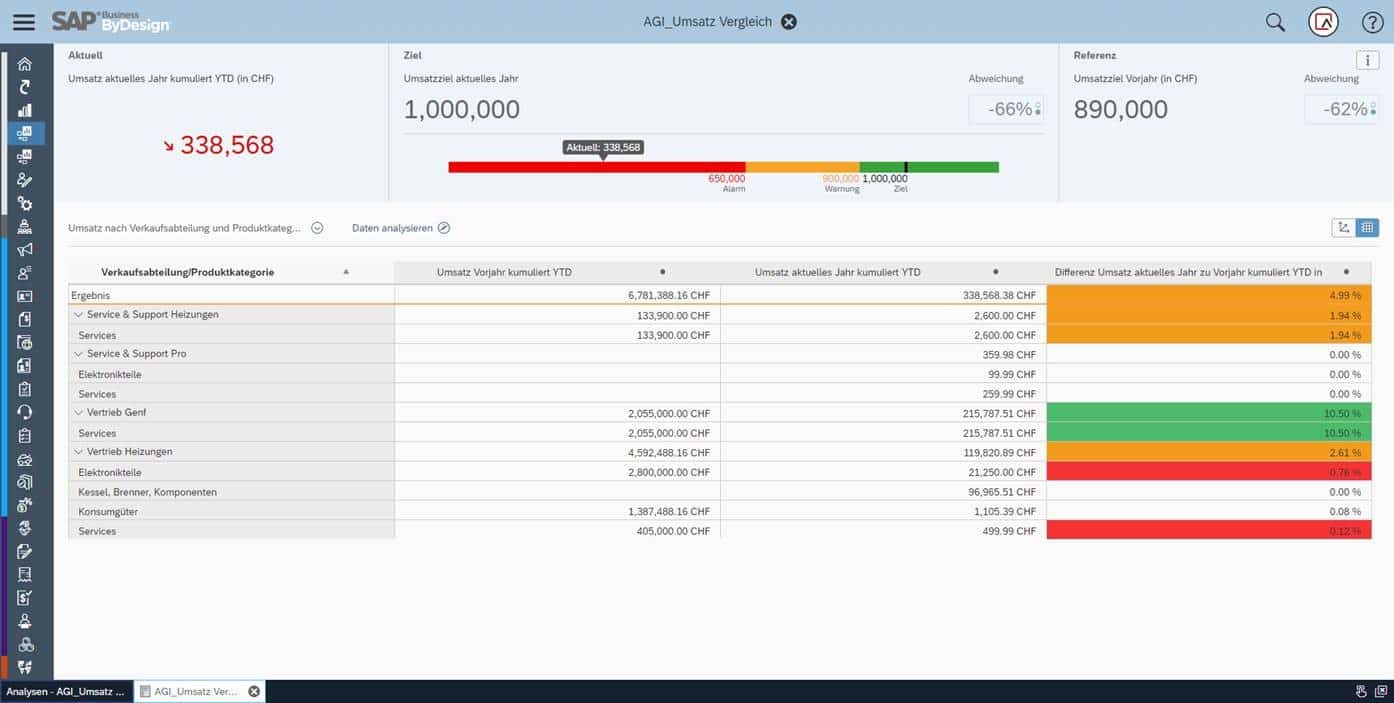Click the bar chart icon in sidebar
This screenshot has height=703, width=1394.
click(x=25, y=110)
